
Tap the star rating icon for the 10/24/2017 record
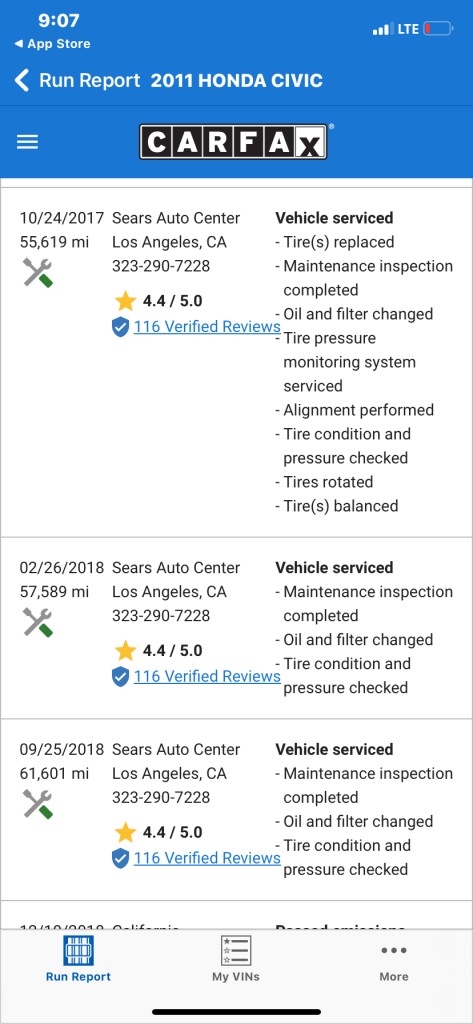[x=125, y=301]
